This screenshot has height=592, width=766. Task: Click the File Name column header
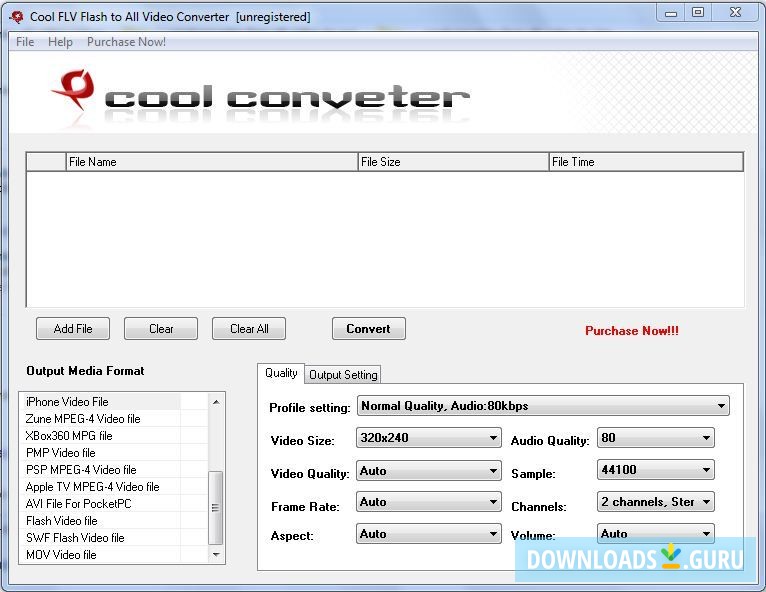pos(212,162)
